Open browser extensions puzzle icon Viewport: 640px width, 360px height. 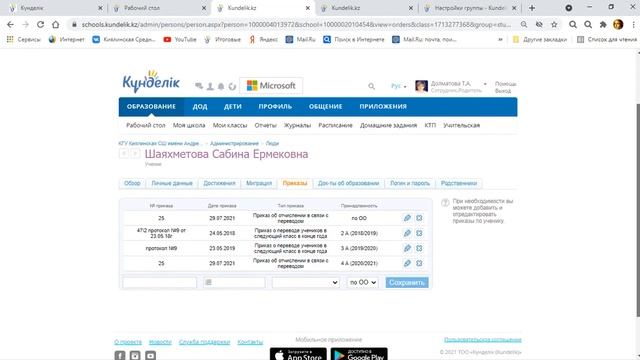[x=603, y=24]
